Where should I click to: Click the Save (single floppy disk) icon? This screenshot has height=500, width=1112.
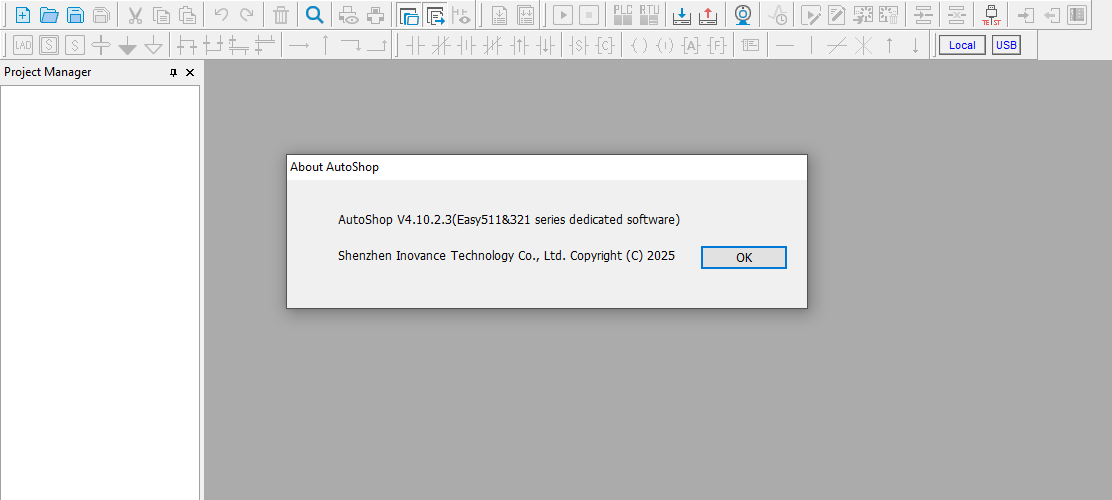[75, 15]
